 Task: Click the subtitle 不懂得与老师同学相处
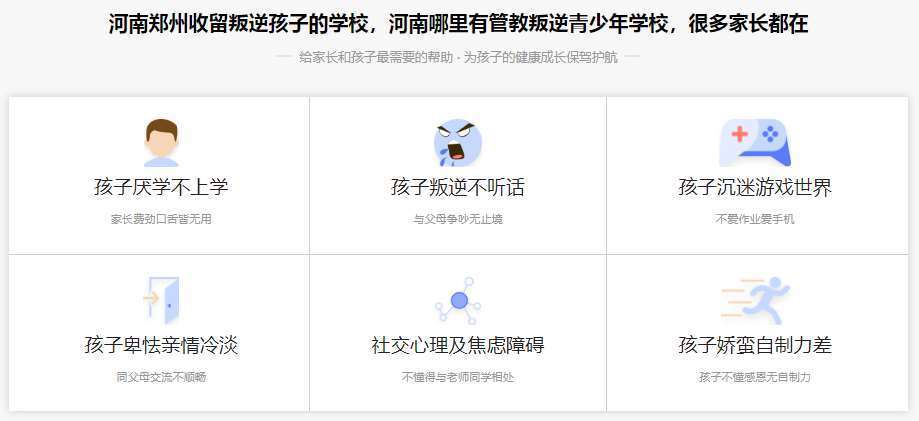pos(458,377)
